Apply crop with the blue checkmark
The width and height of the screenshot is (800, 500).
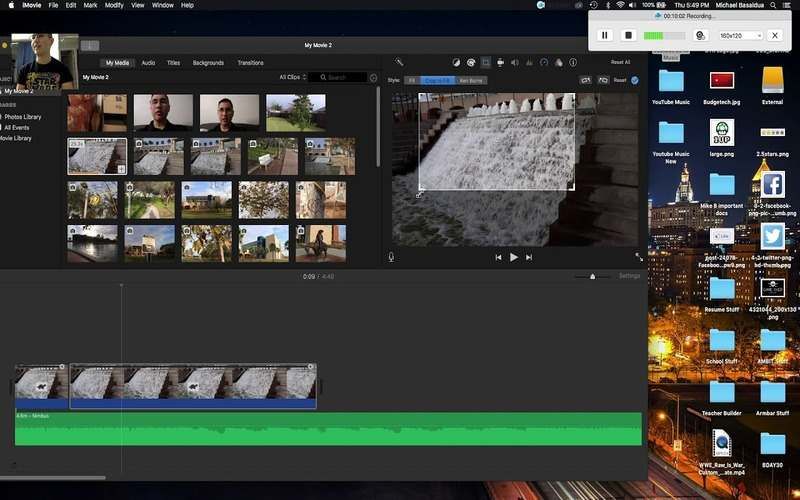tap(634, 79)
